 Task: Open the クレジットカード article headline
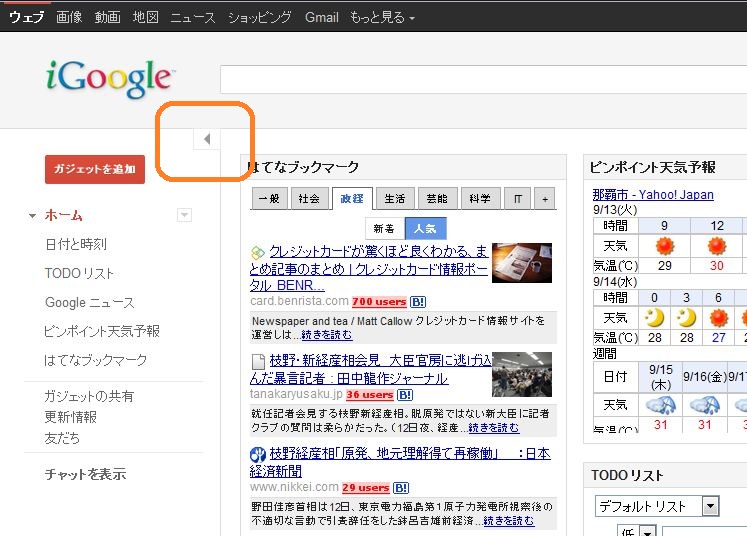click(x=369, y=268)
